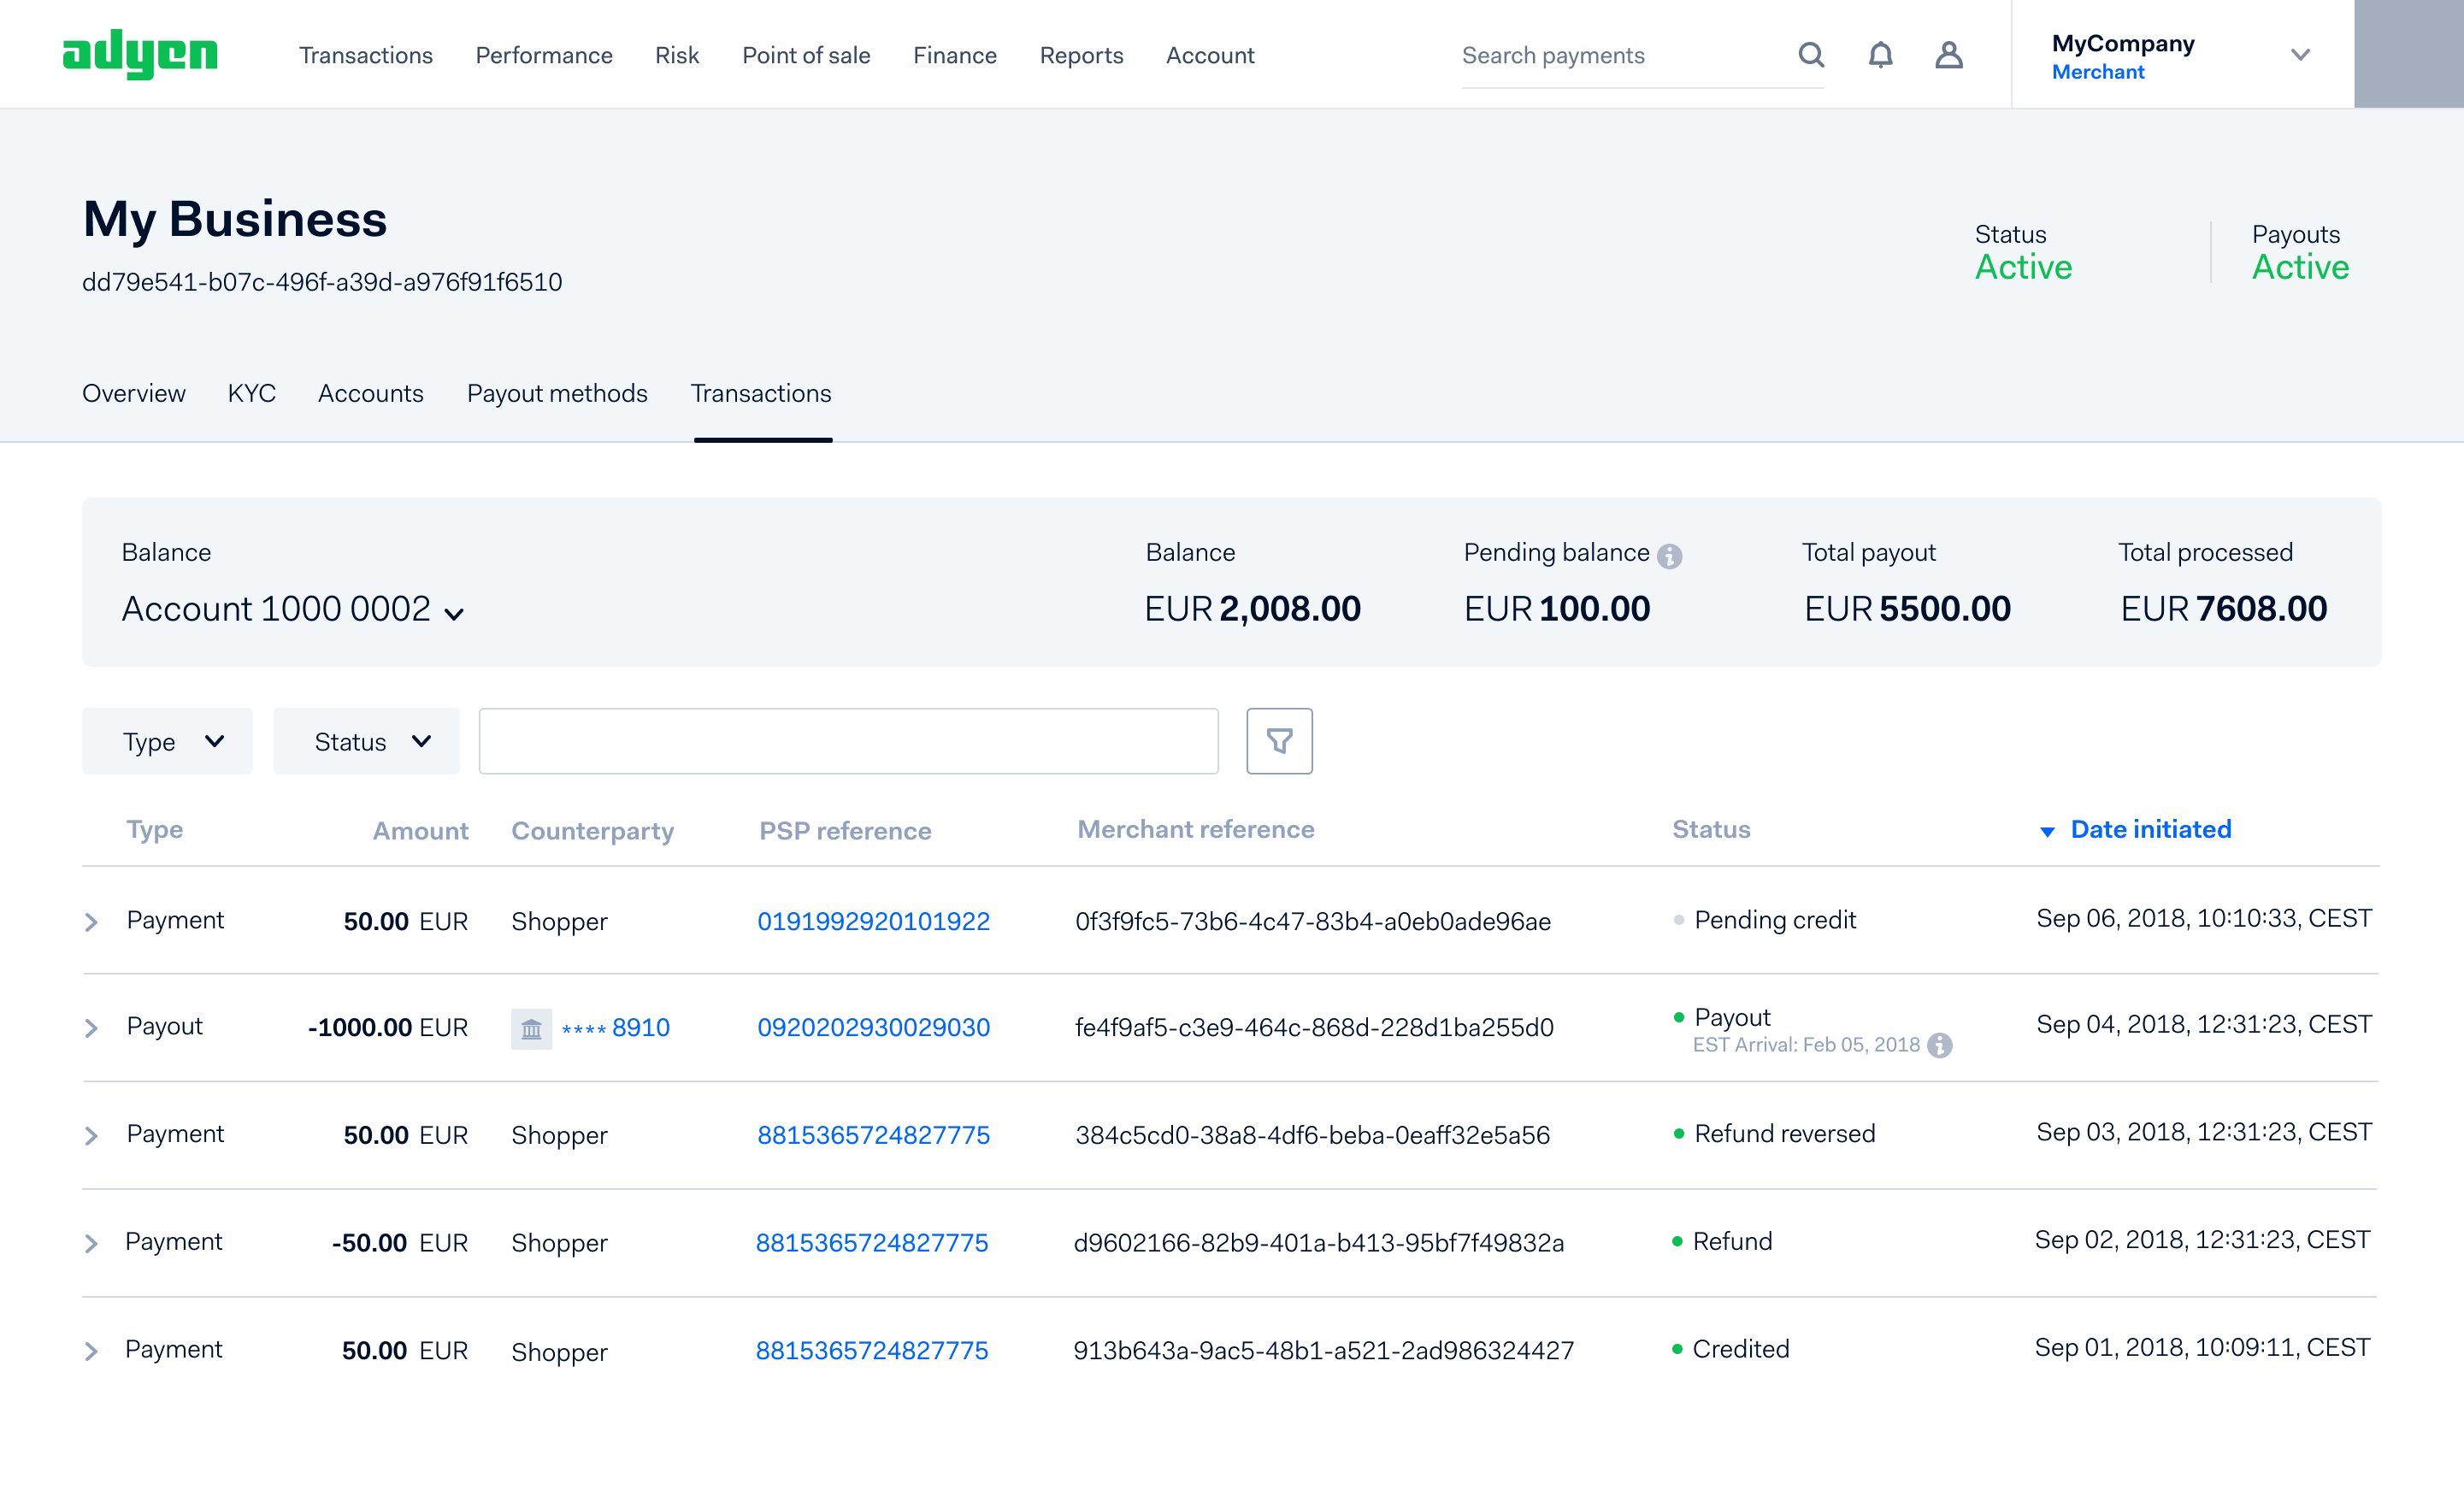Open the Finance menu

955,55
